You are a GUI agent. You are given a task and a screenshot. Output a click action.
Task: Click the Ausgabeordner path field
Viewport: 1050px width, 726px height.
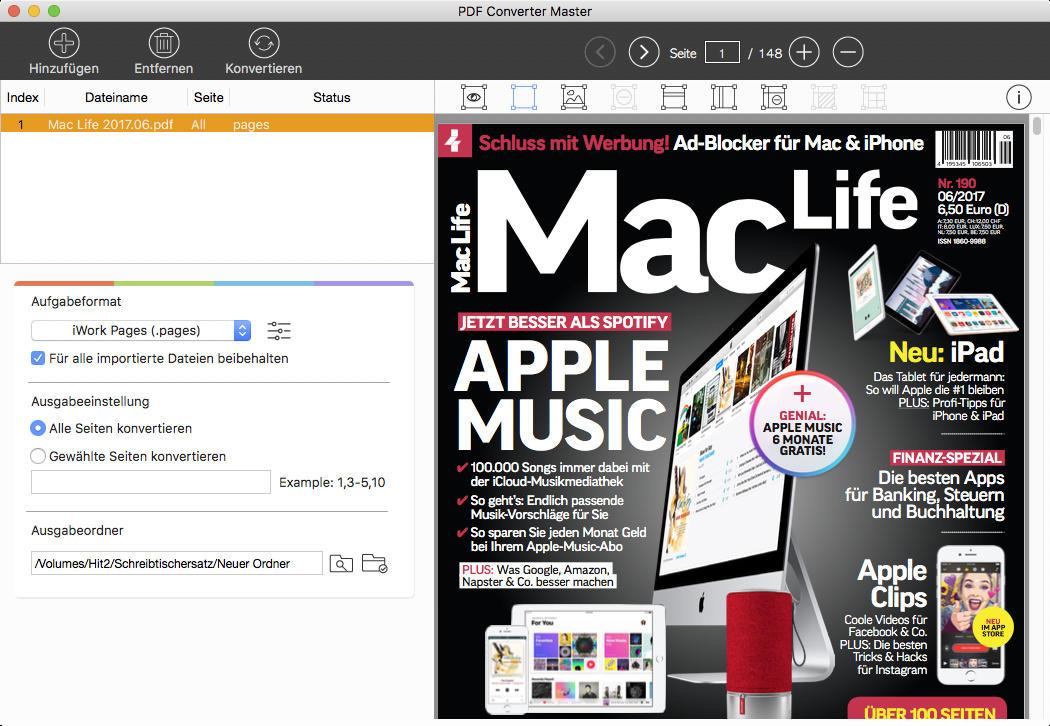tap(177, 563)
